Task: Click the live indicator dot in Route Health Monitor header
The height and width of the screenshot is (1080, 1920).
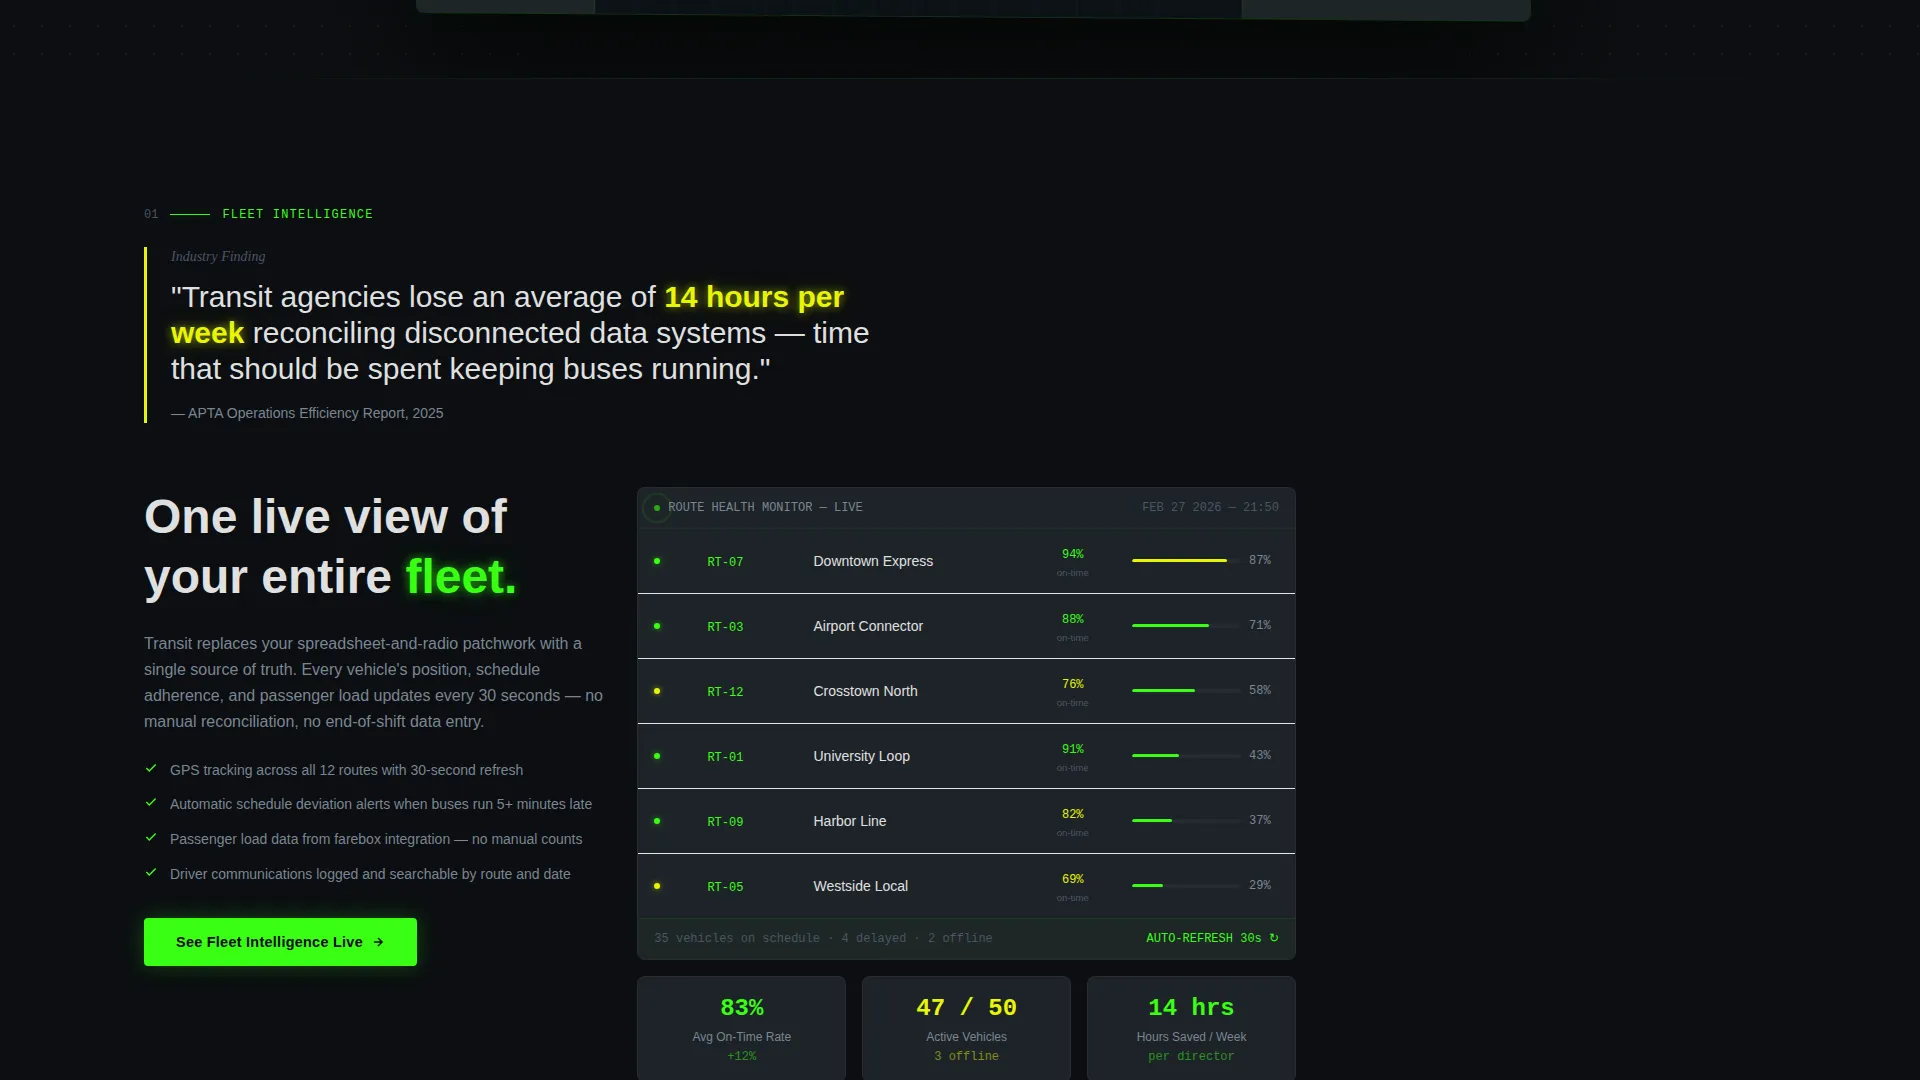Action: click(x=657, y=508)
